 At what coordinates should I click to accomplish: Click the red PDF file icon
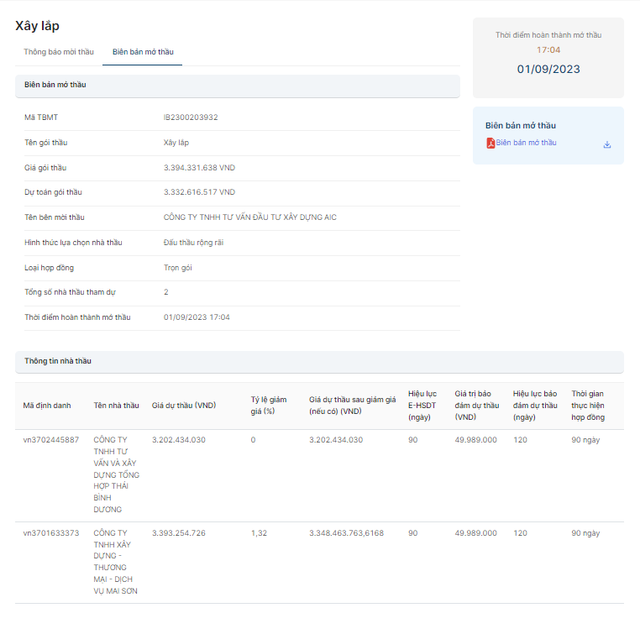[x=490, y=144]
